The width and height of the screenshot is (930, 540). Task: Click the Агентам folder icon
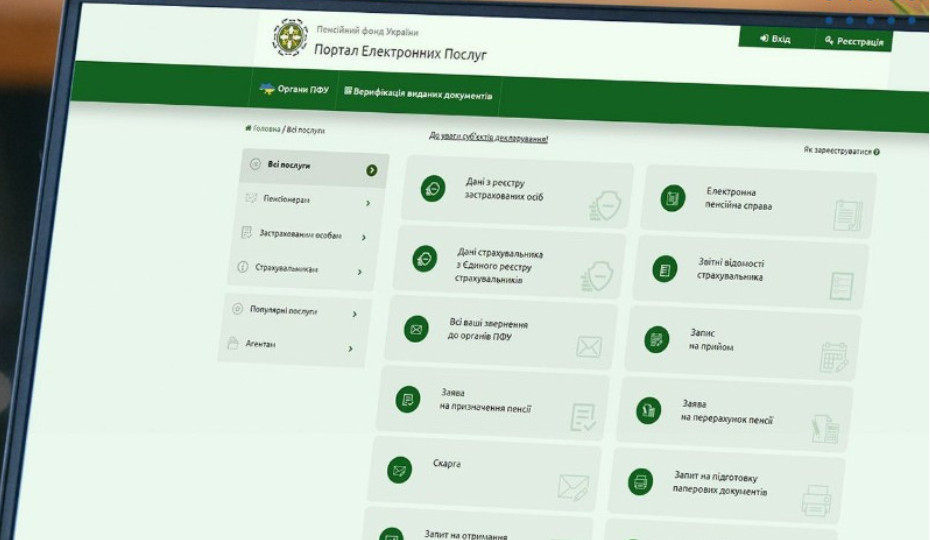[233, 343]
